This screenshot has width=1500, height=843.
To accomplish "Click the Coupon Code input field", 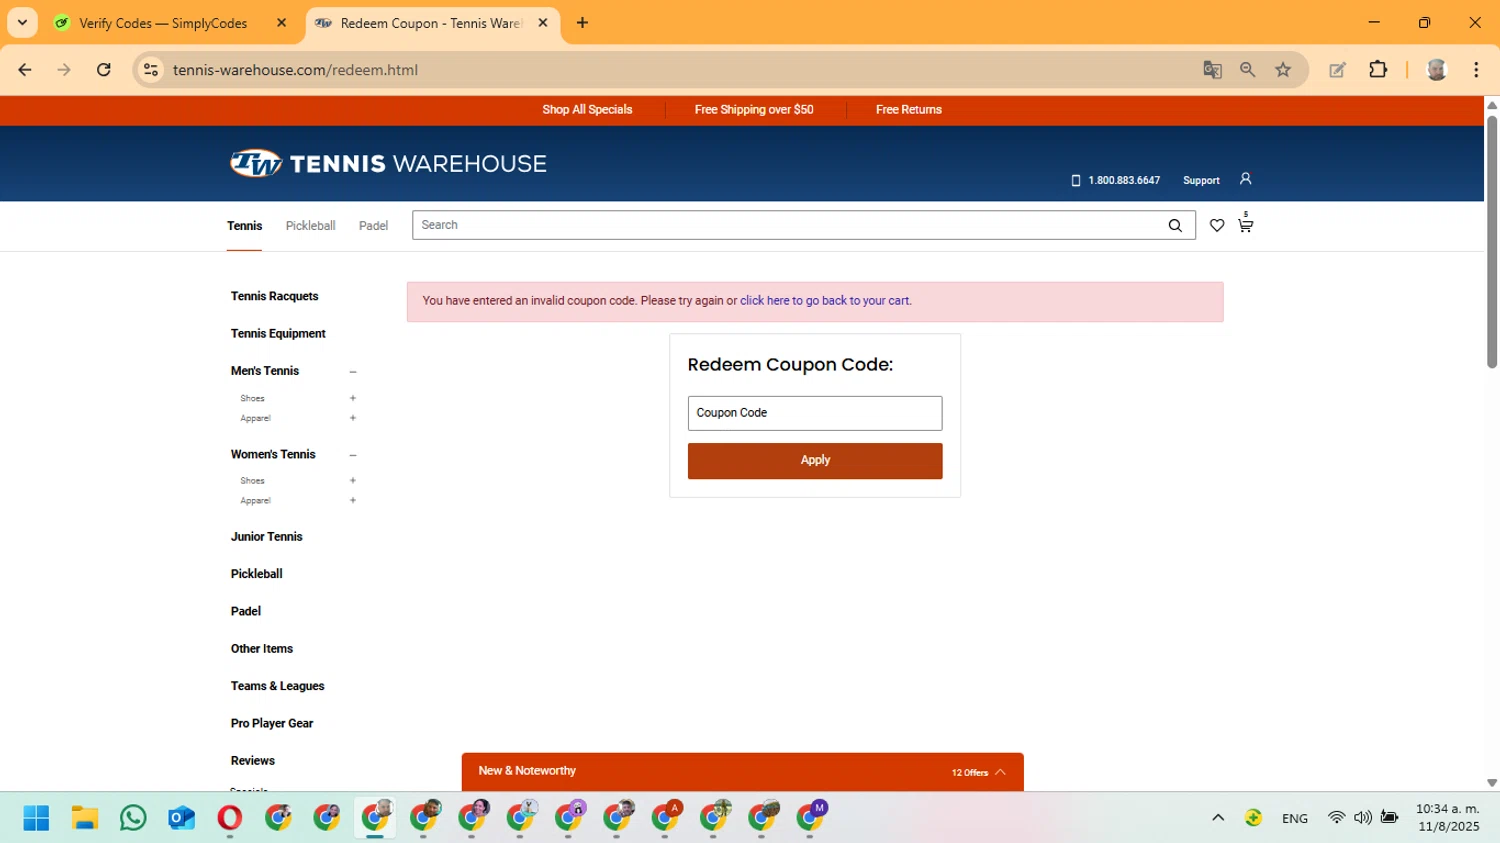I will coord(815,413).
